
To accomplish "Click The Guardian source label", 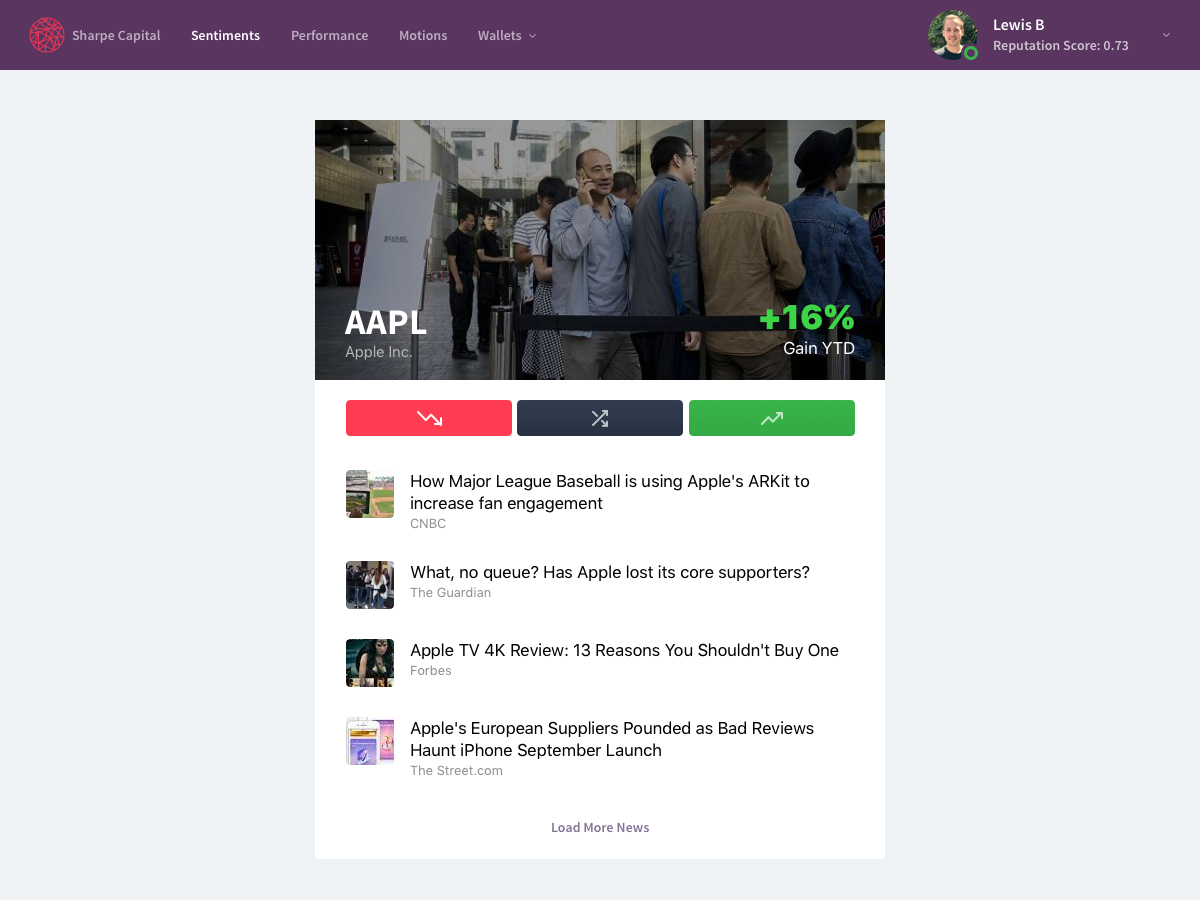I will pos(450,592).
